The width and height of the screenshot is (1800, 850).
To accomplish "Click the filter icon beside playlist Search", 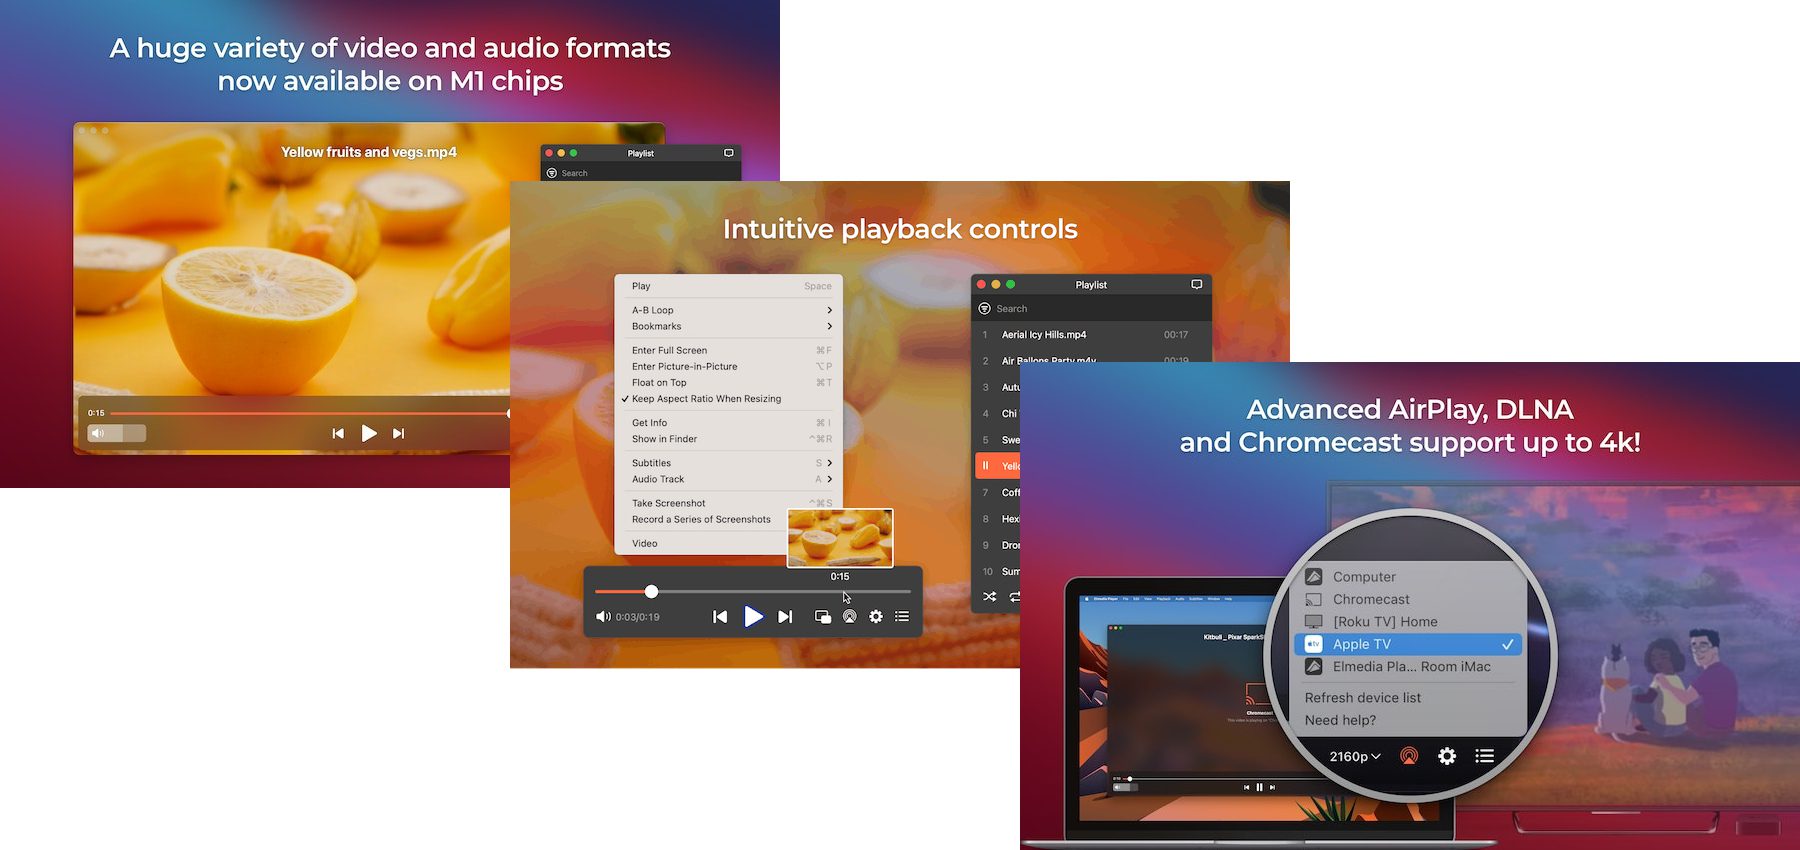I will coord(984,309).
